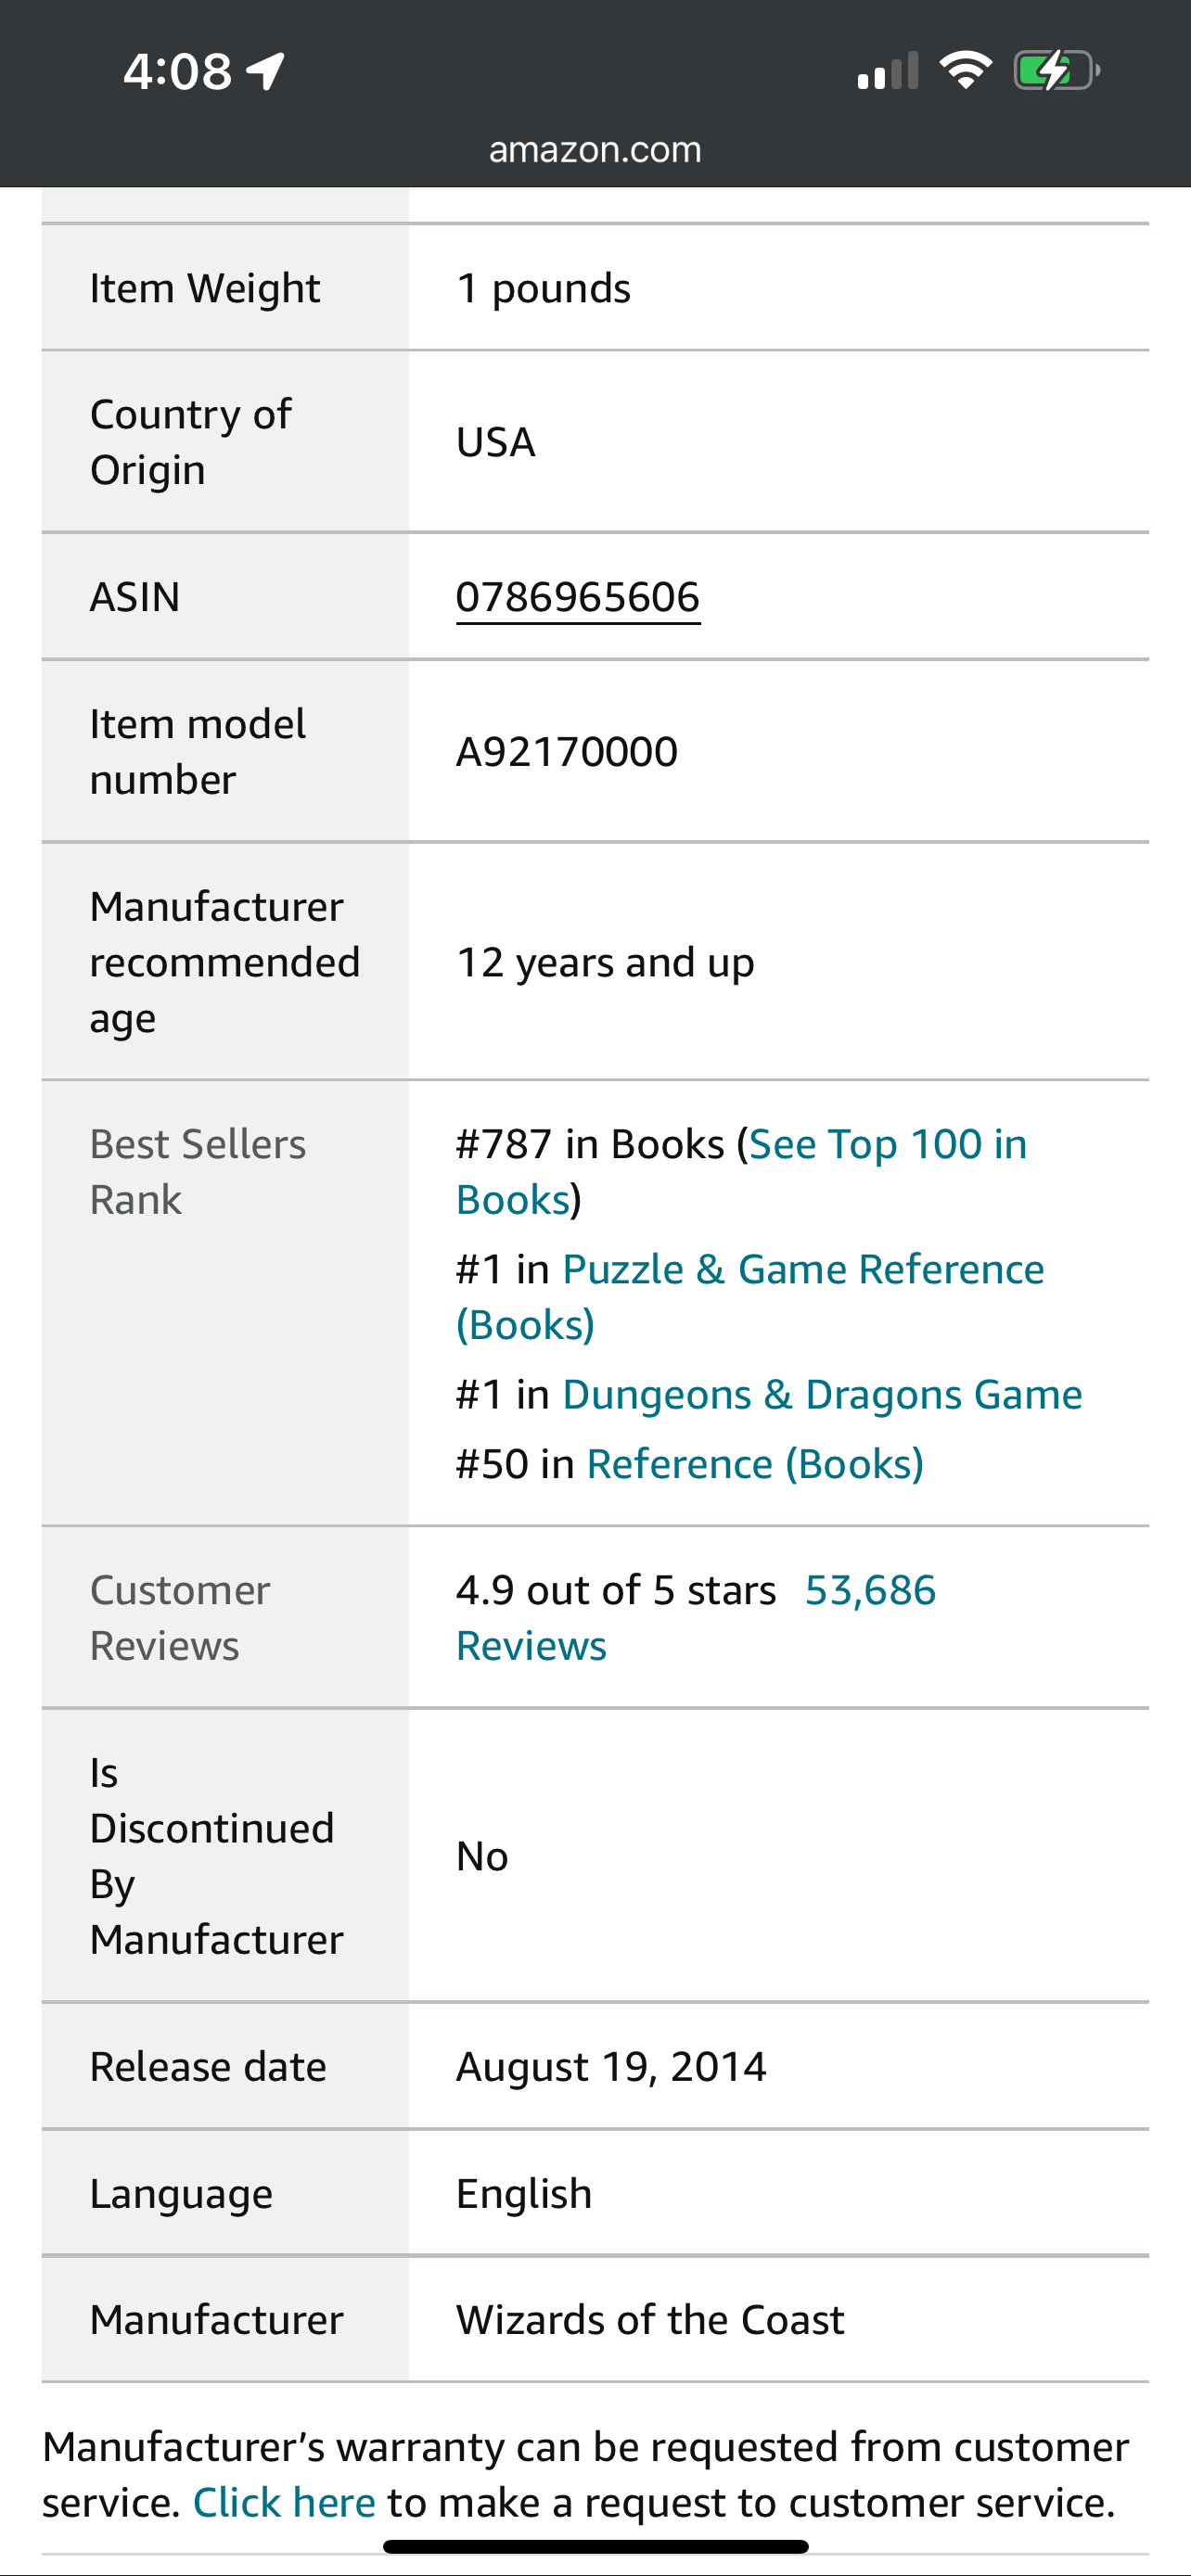Open the Reference (Books) category link

tap(755, 1463)
